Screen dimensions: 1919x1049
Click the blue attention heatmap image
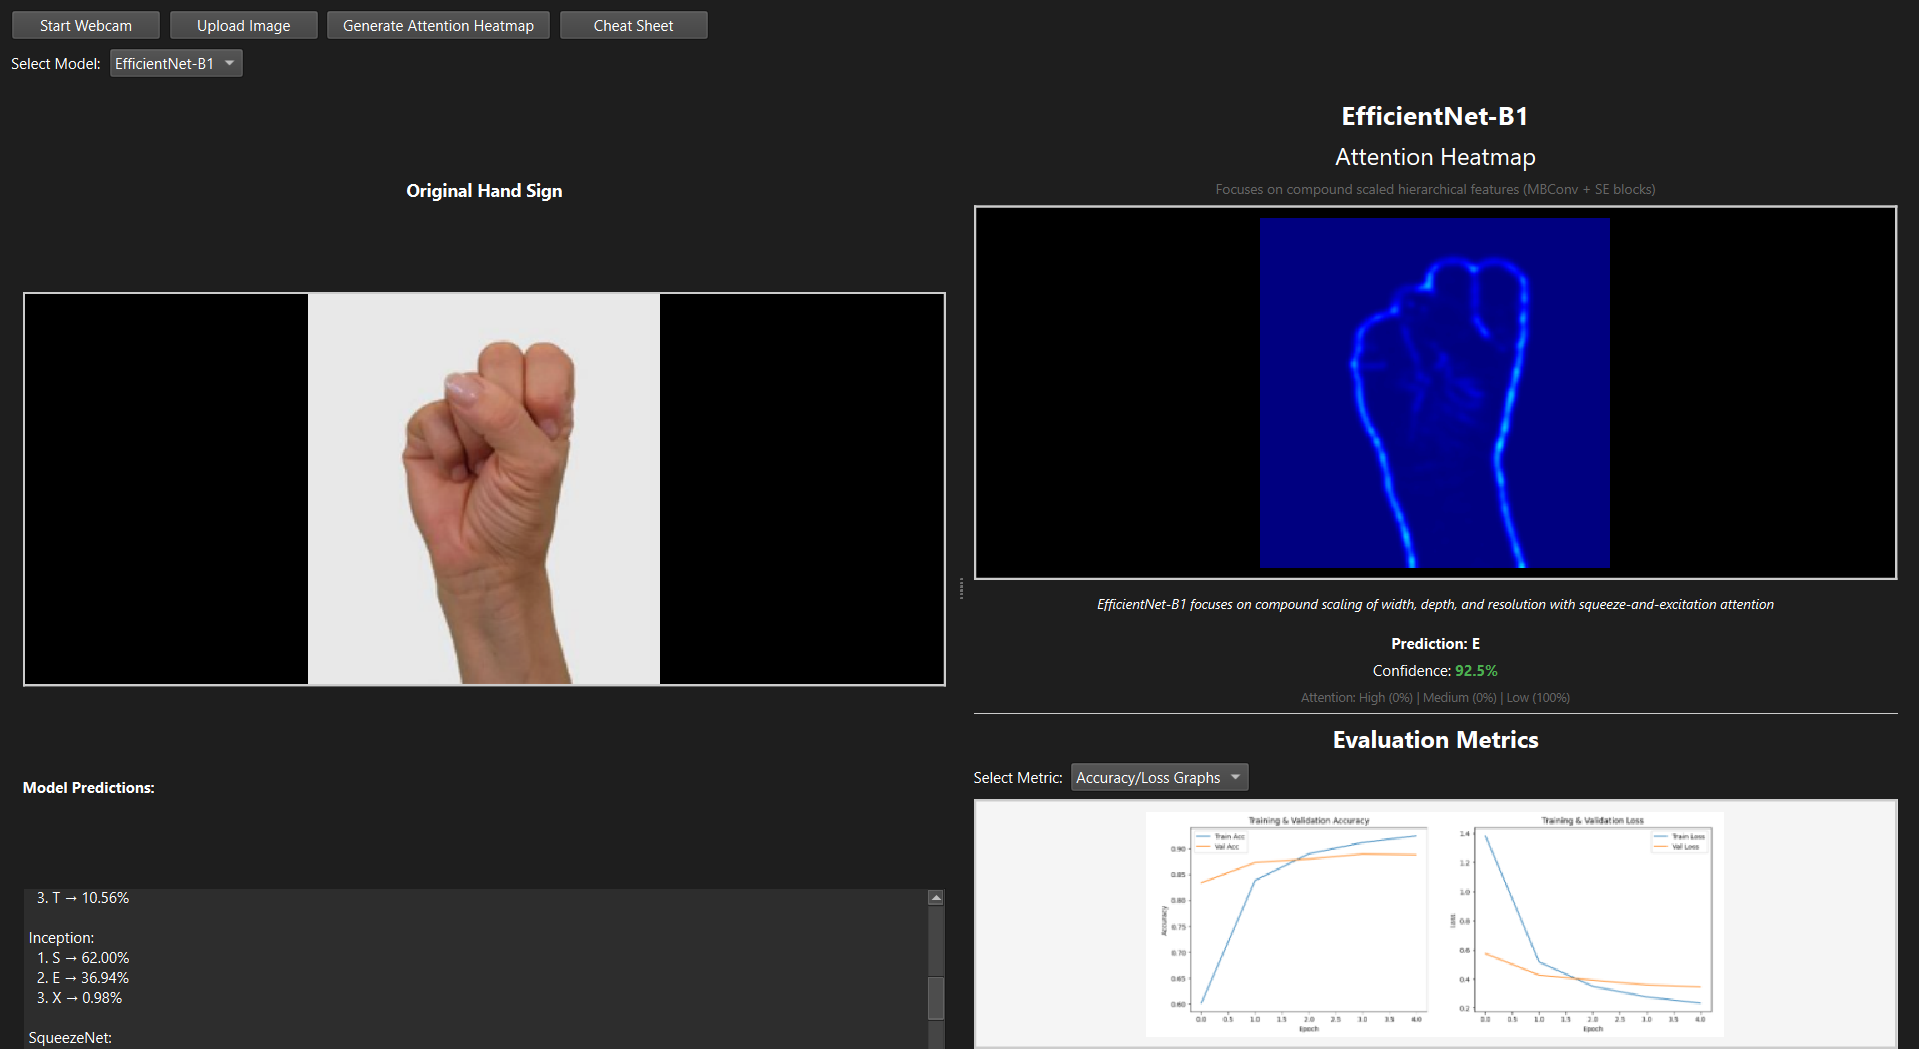(1434, 393)
